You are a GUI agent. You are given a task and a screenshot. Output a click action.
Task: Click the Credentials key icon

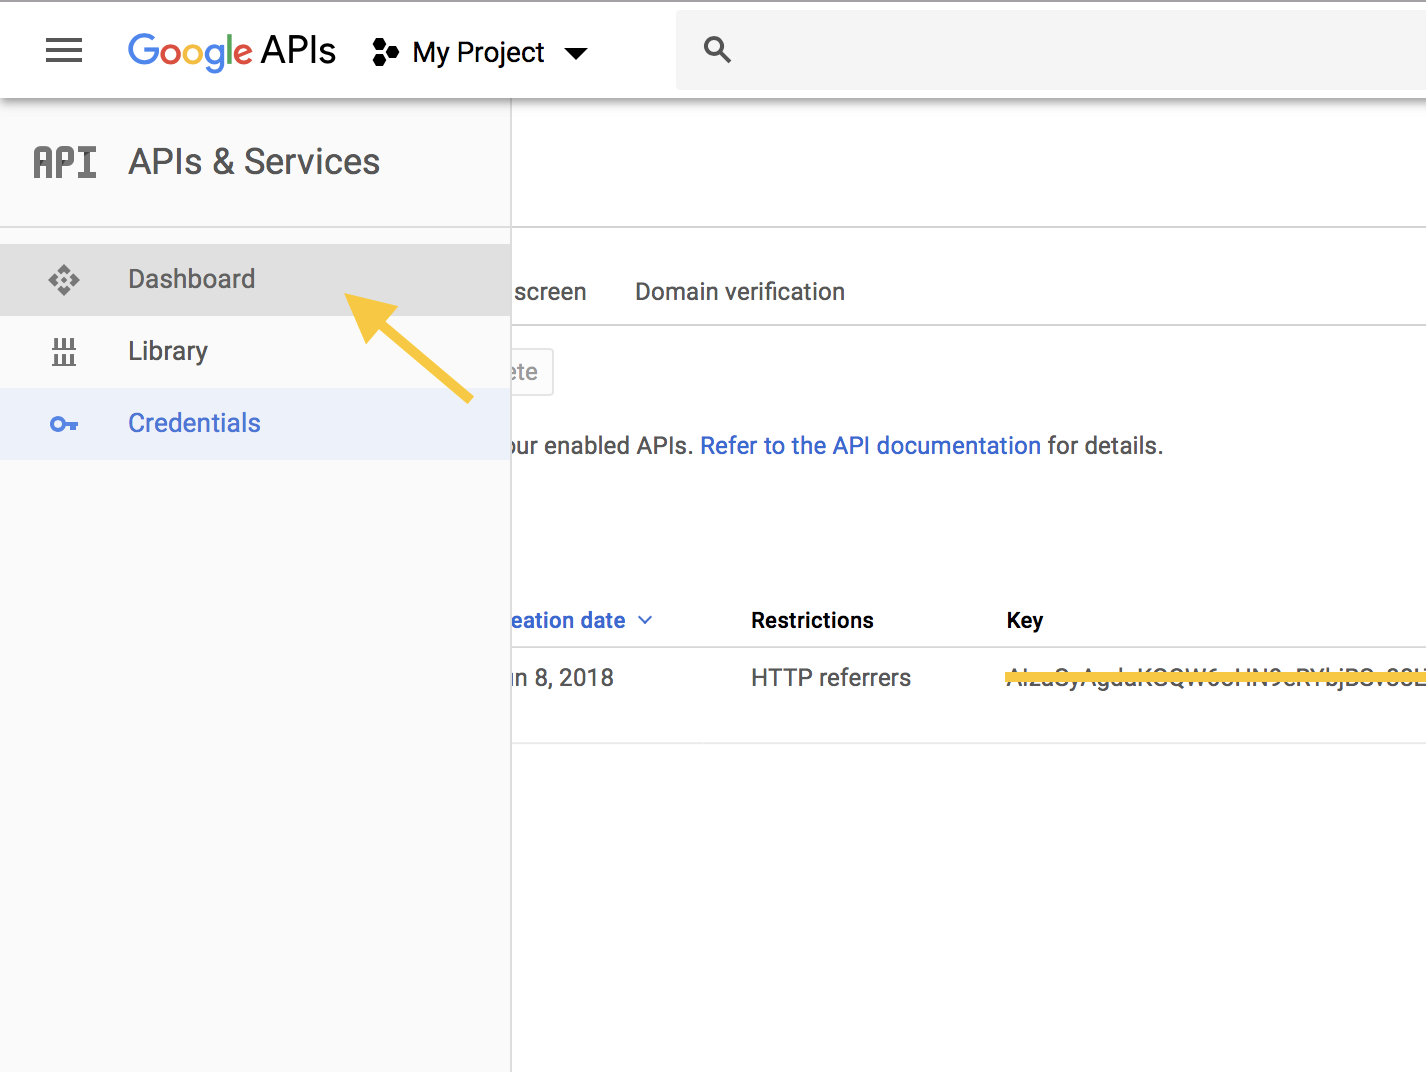click(64, 424)
